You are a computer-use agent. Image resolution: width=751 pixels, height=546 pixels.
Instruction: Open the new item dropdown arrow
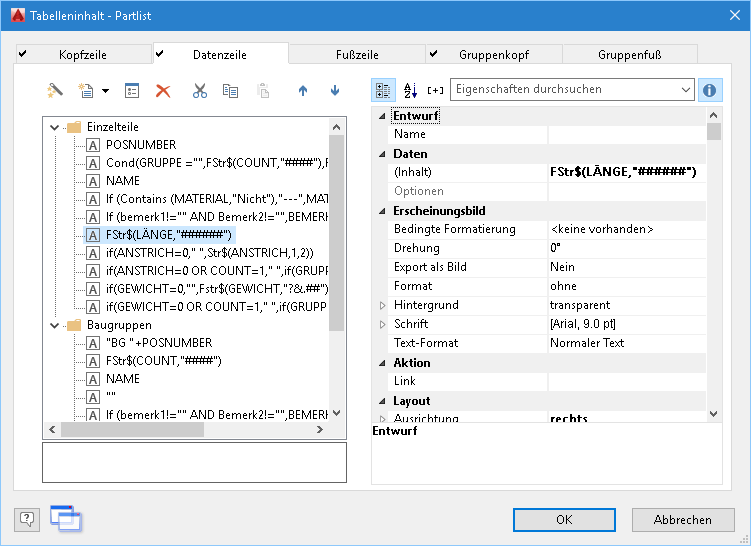tap(105, 91)
